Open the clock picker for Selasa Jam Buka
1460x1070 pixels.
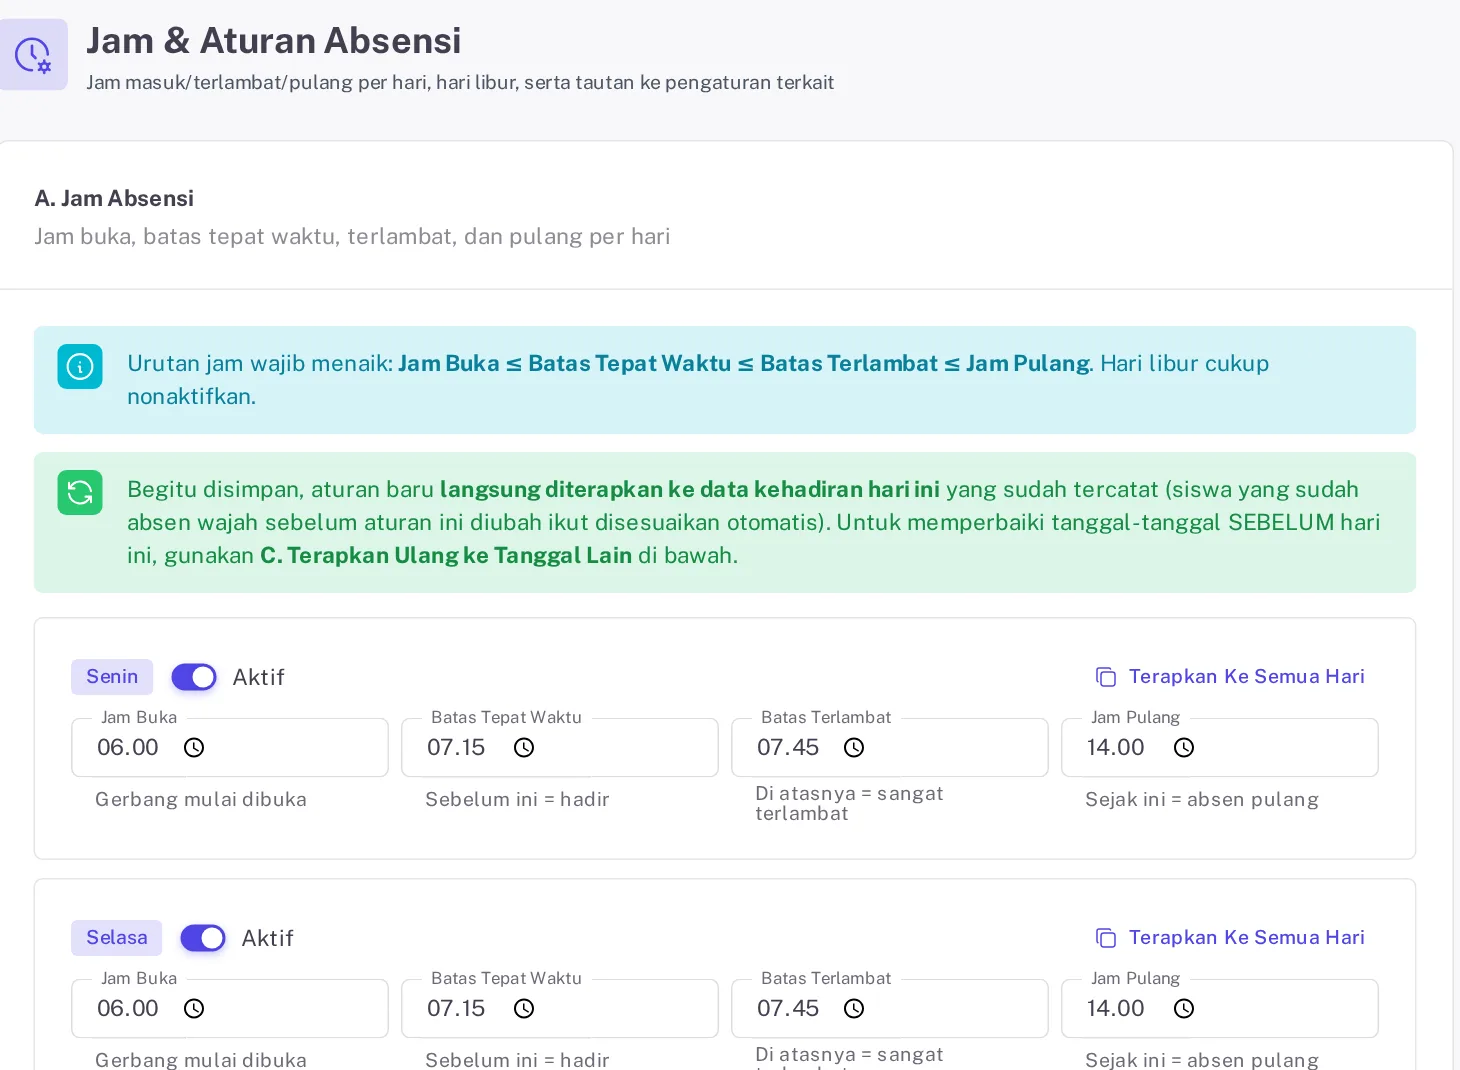point(194,1009)
